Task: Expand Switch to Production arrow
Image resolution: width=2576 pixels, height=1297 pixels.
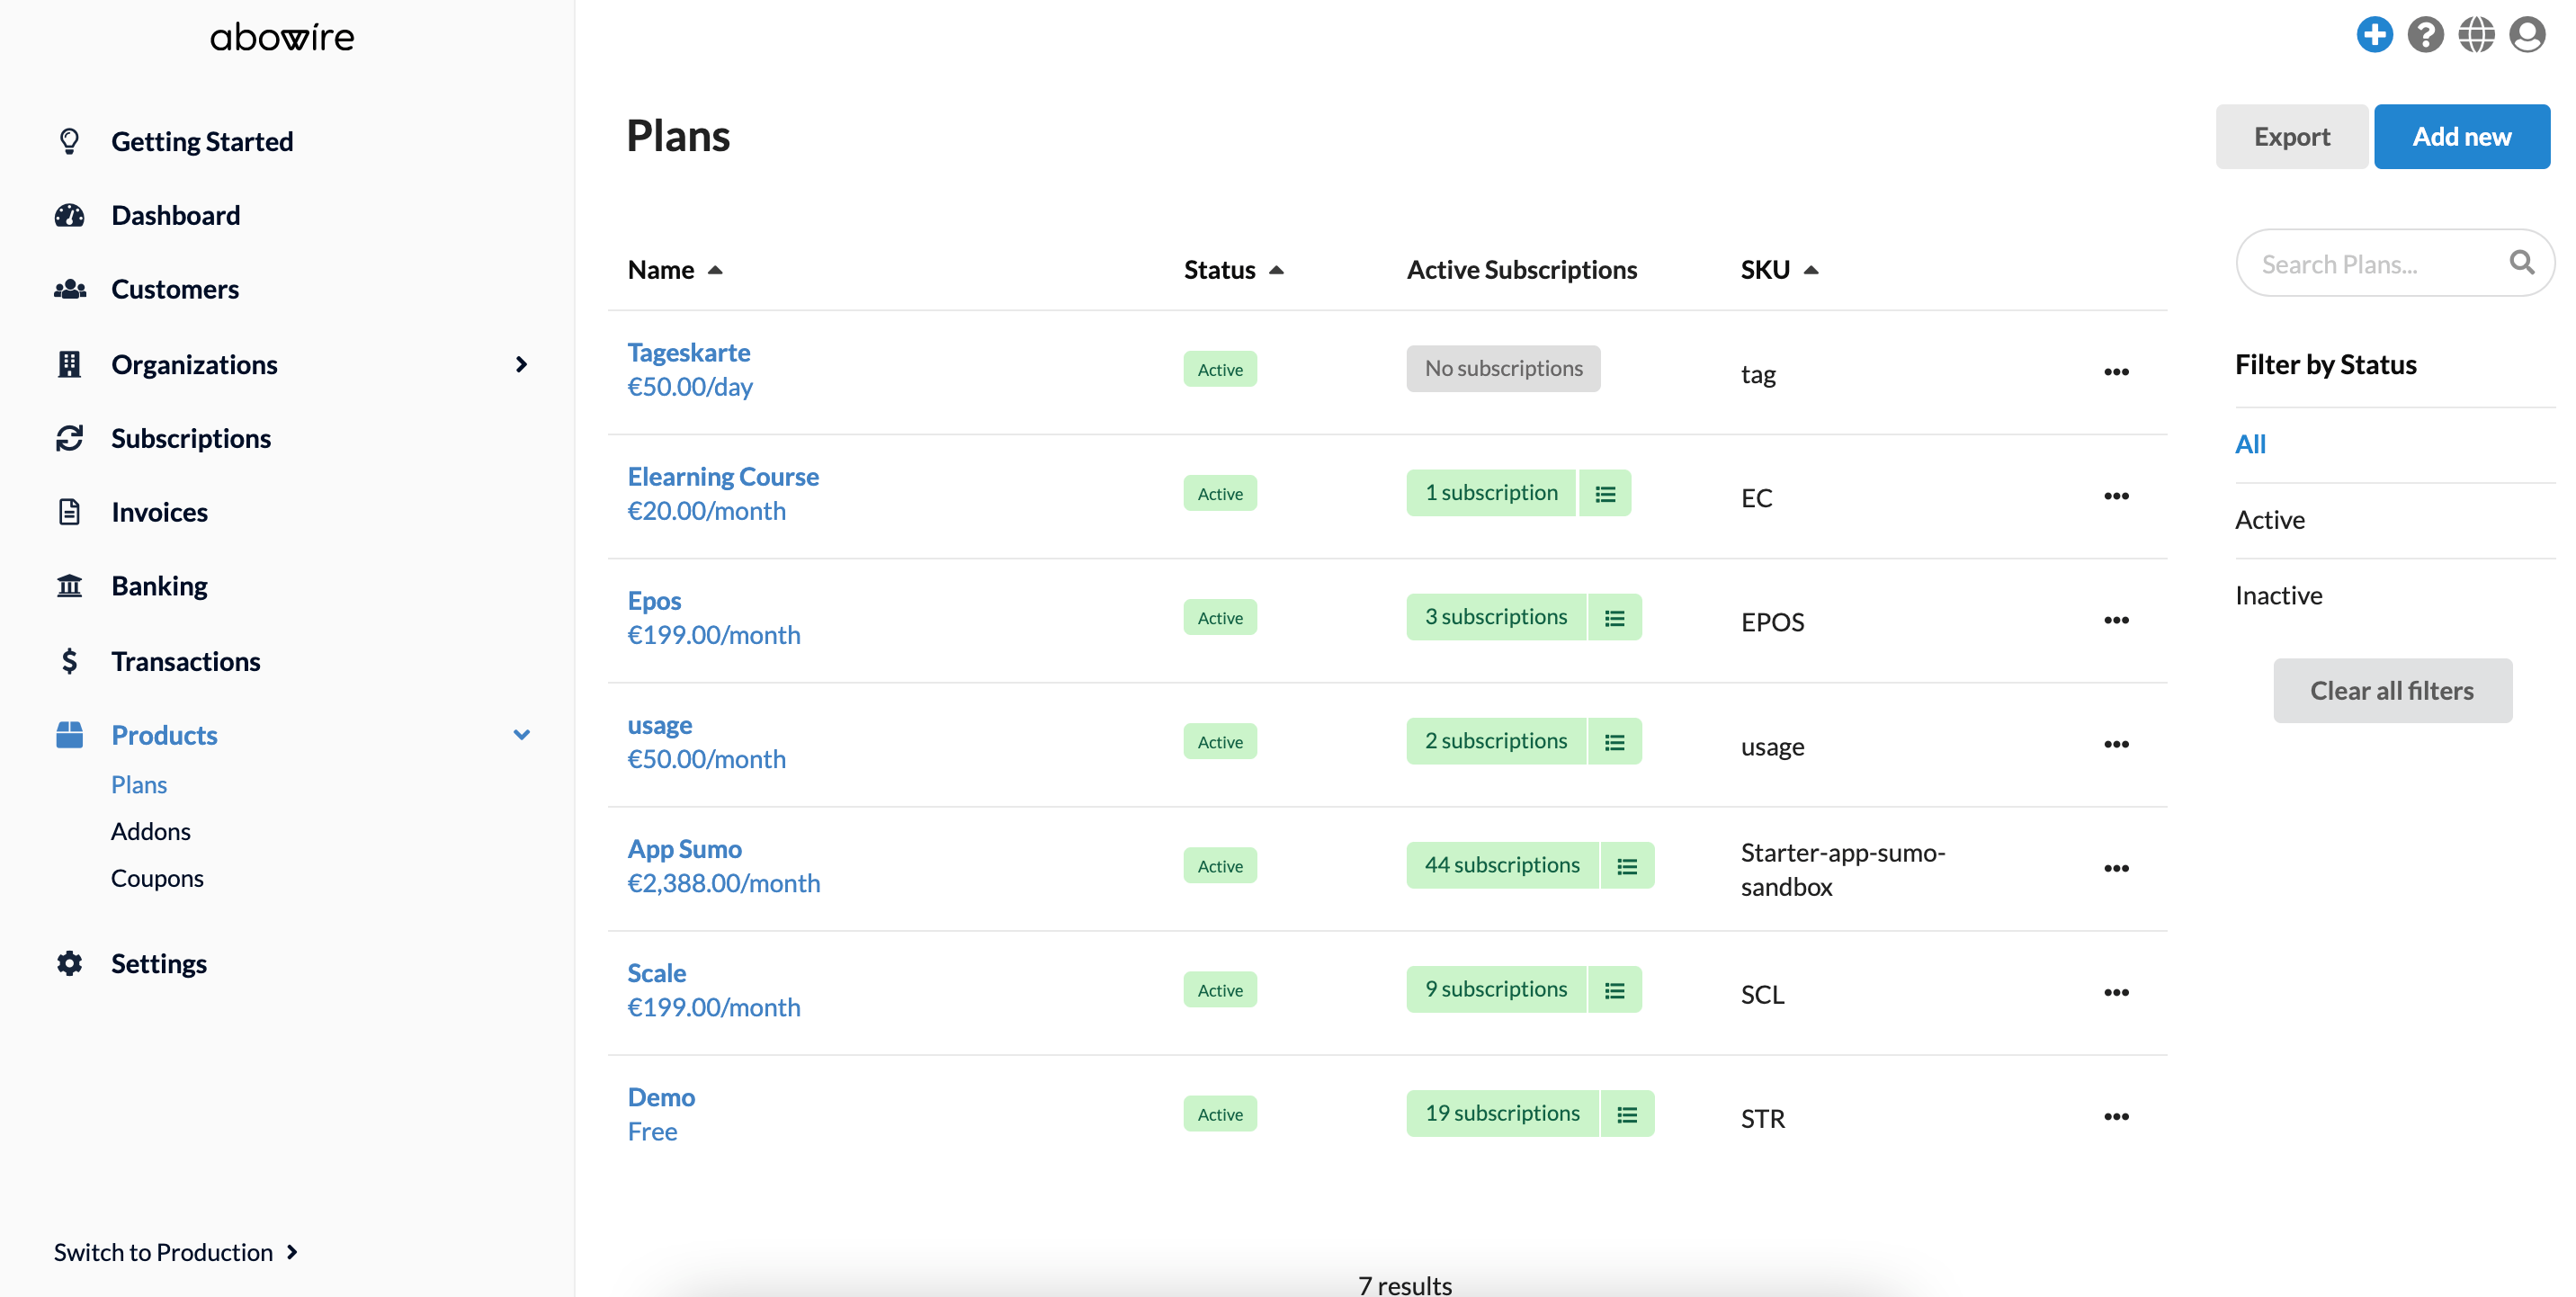Action: pos(292,1252)
